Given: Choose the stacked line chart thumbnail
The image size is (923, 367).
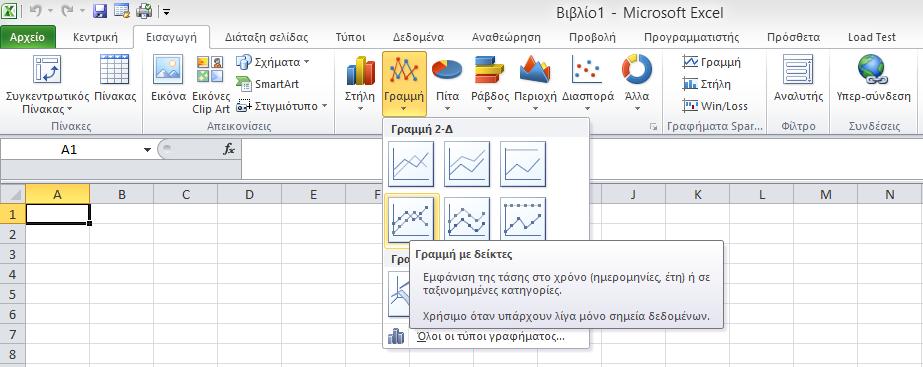Looking at the screenshot, I should click(467, 164).
